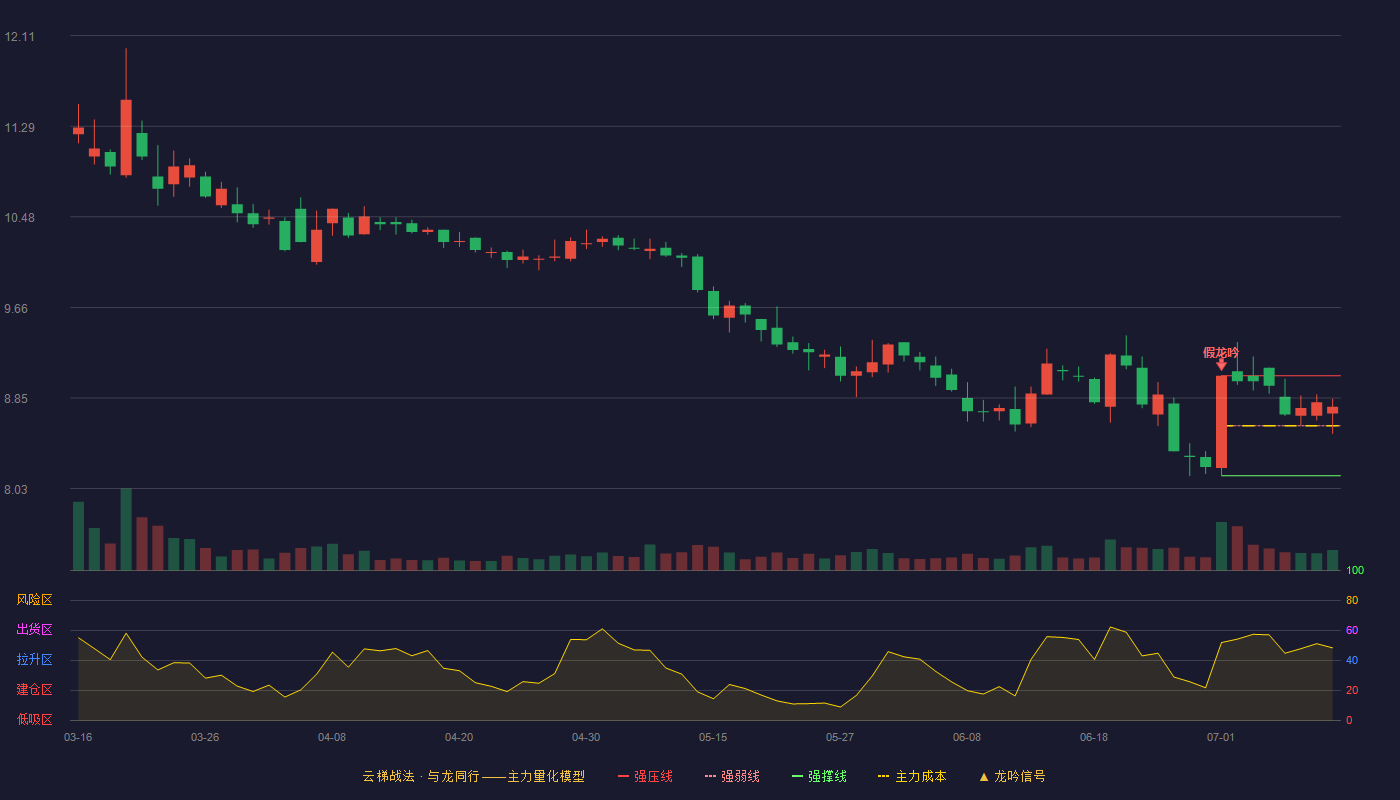Click the 20 indicator scale label
This screenshot has width=1400, height=800.
pyautogui.click(x=1352, y=690)
